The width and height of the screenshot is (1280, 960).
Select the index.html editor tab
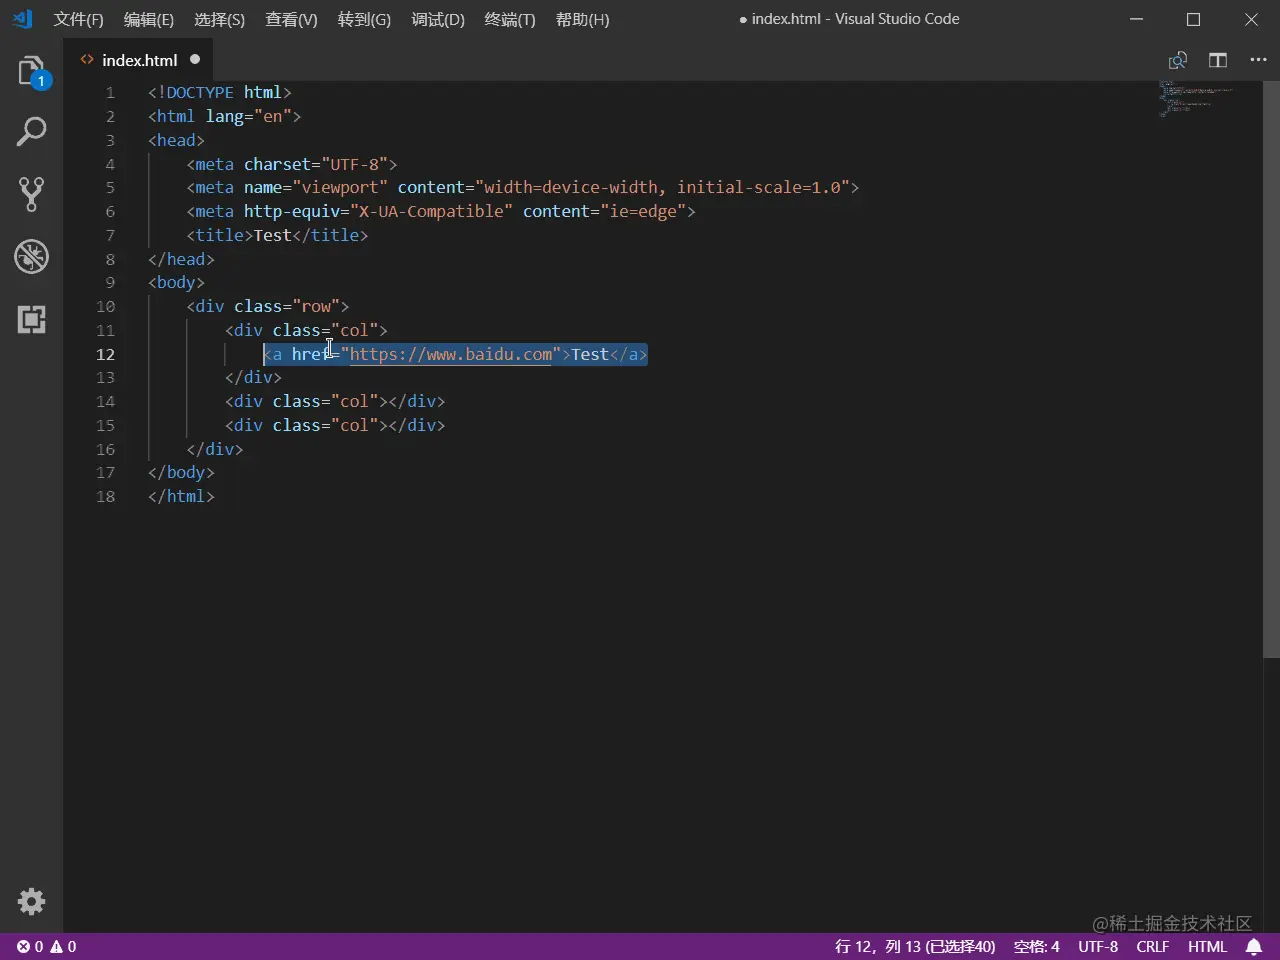(x=140, y=60)
